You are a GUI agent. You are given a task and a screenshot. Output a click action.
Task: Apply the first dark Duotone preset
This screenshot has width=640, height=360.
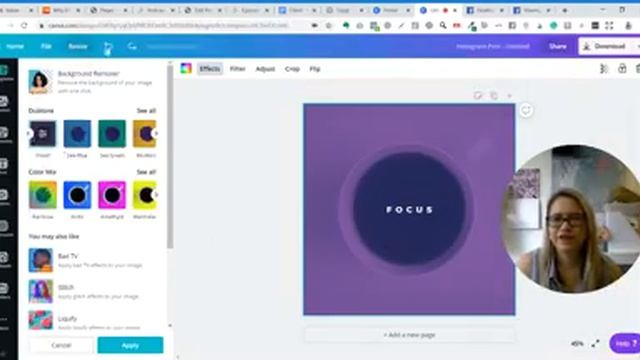point(42,133)
